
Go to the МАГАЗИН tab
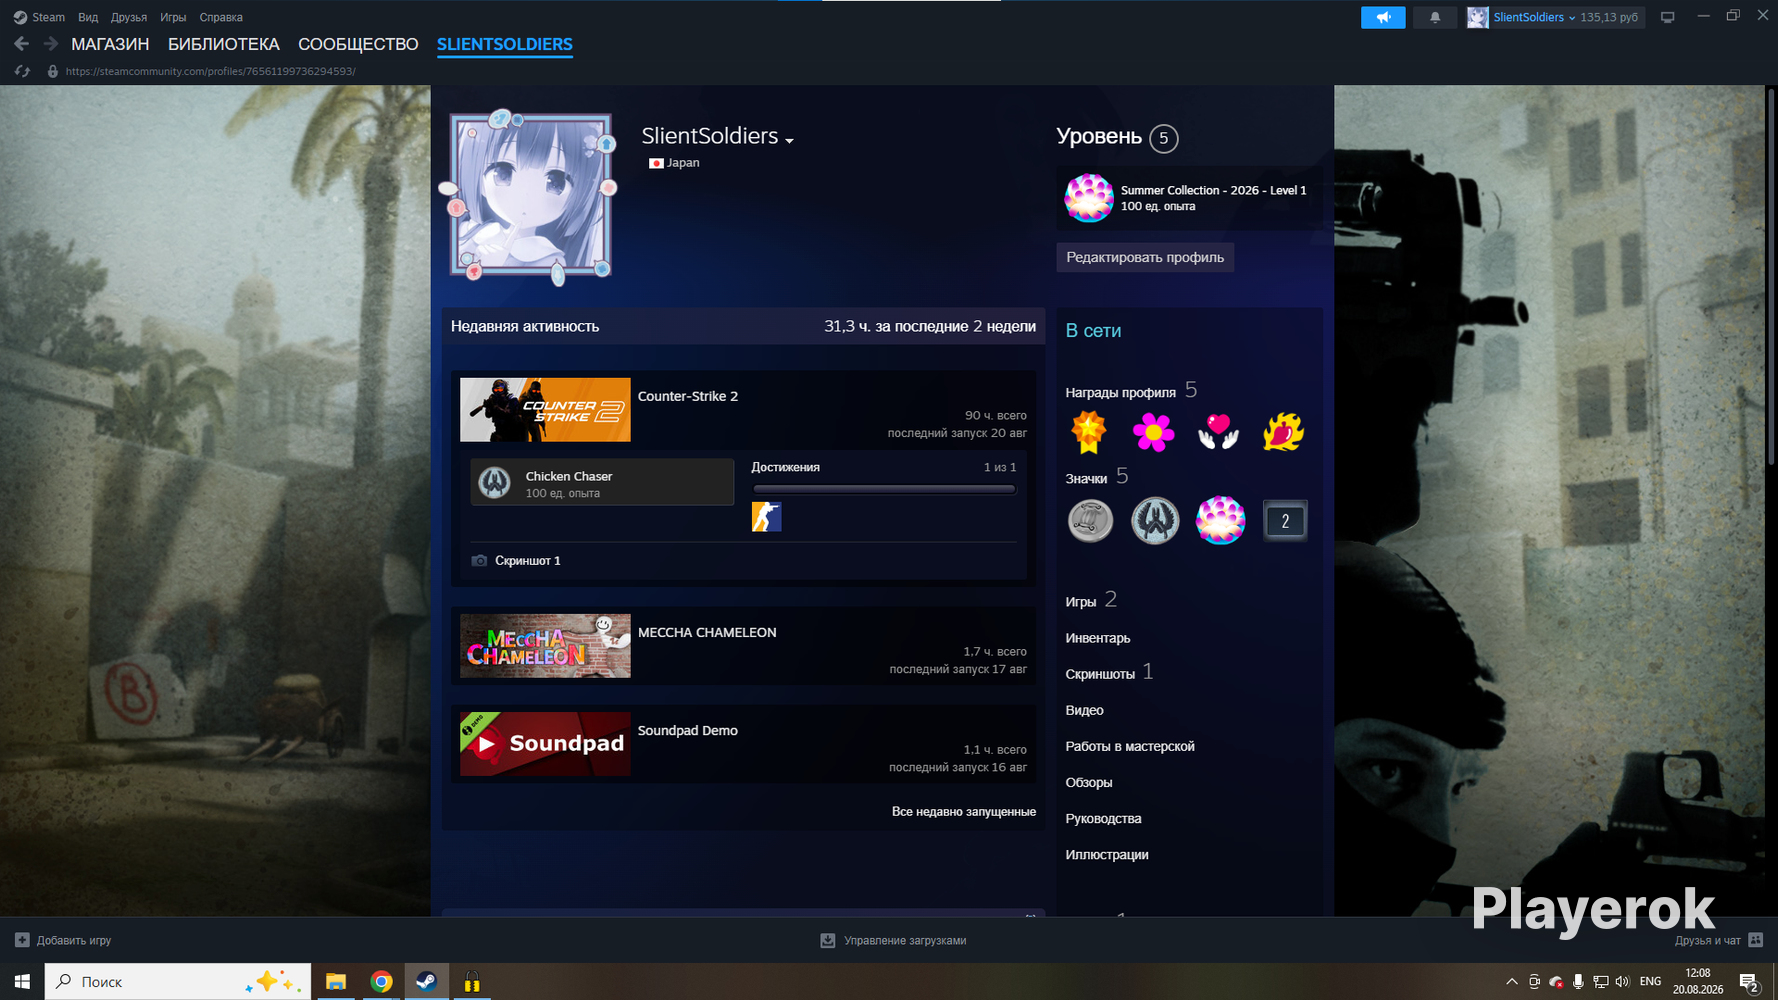(x=110, y=44)
